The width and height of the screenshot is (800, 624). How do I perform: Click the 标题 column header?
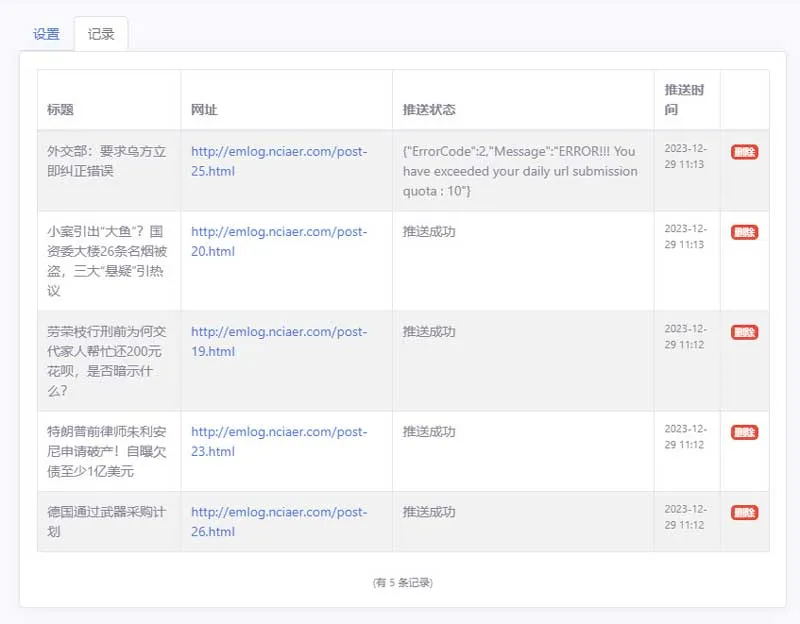(x=60, y=110)
